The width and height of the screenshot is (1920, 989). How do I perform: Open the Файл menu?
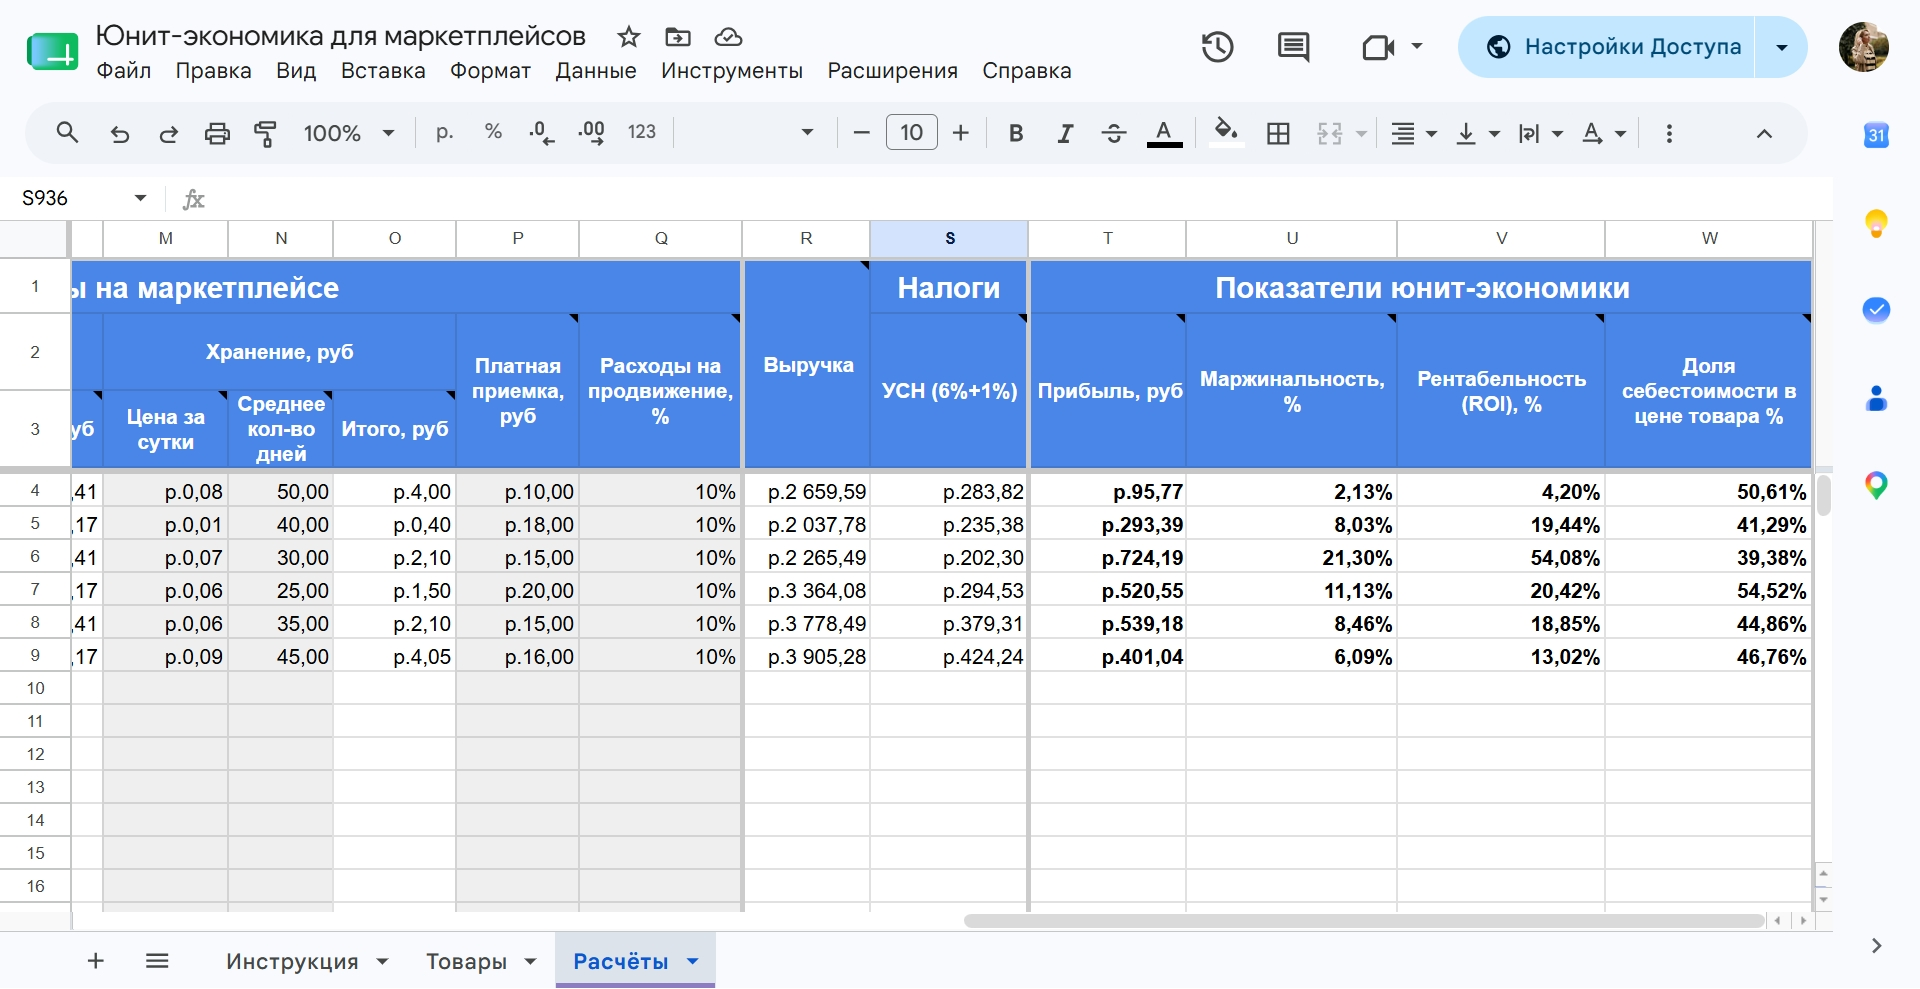124,71
